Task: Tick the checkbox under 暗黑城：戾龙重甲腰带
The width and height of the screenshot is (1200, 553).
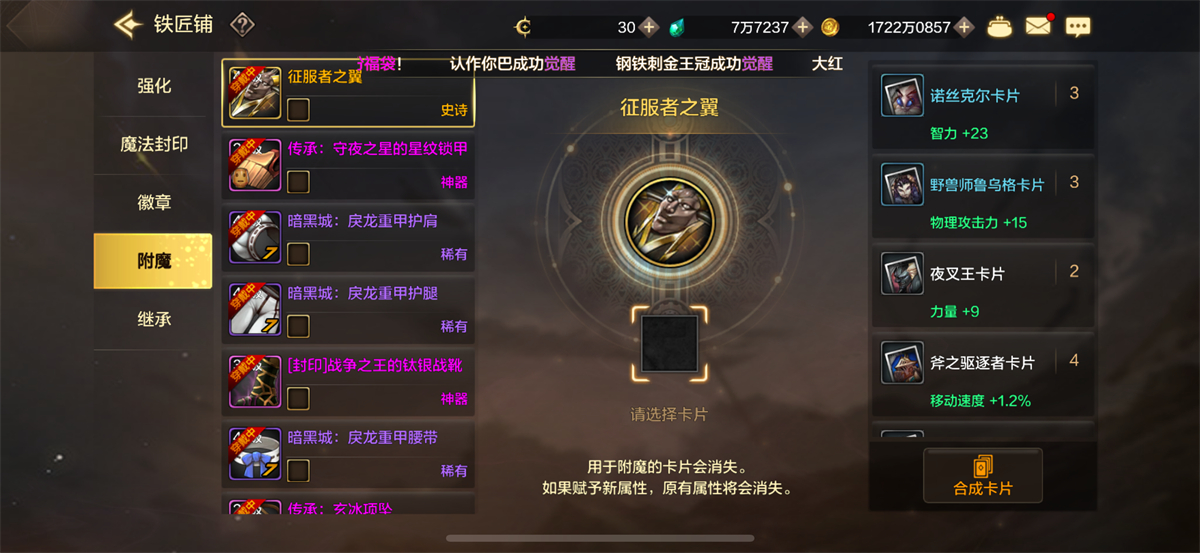Action: (x=298, y=470)
